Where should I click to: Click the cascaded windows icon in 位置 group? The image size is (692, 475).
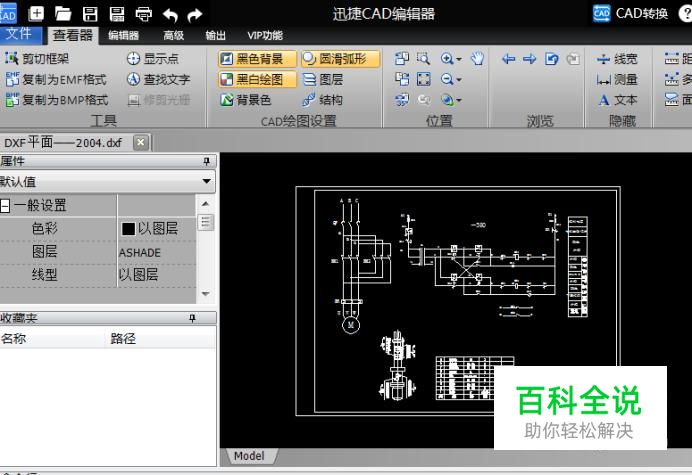pos(402,58)
